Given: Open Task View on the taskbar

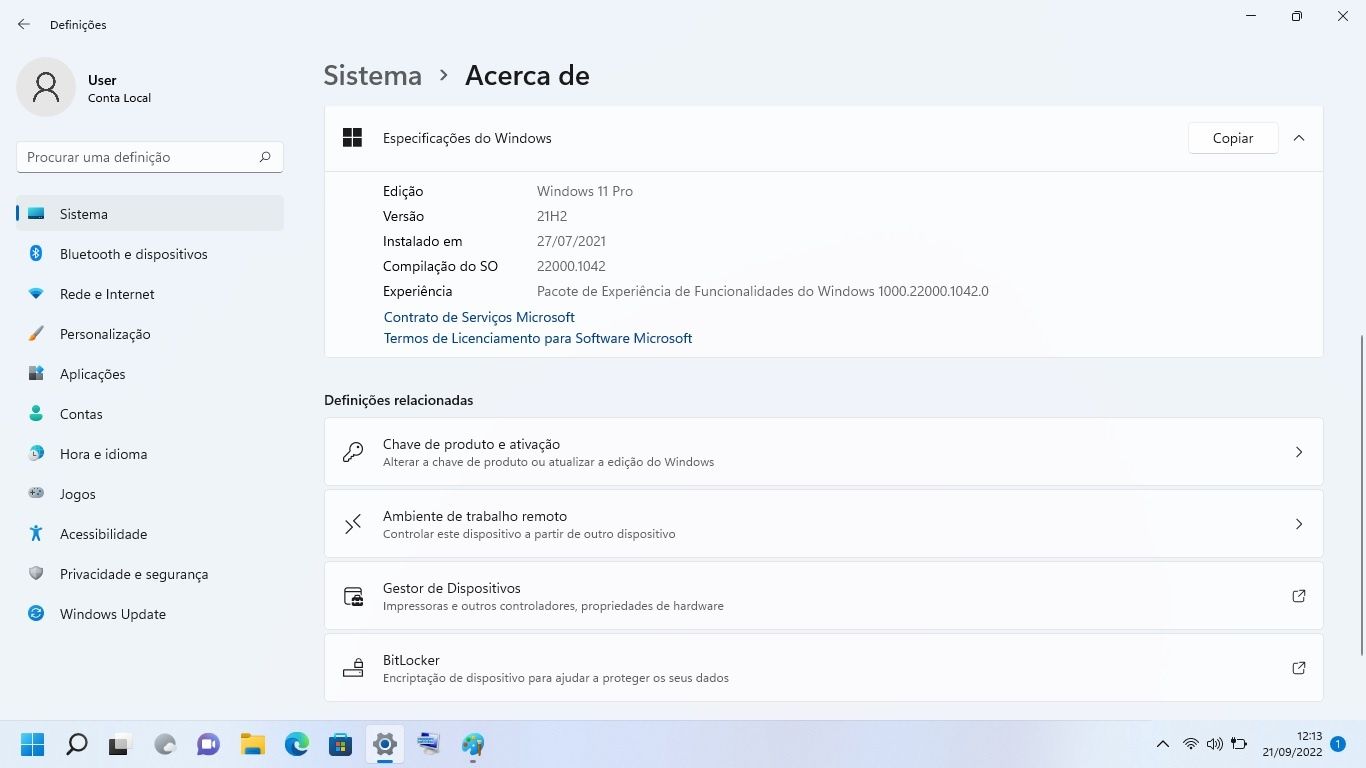Looking at the screenshot, I should pyautogui.click(x=121, y=744).
